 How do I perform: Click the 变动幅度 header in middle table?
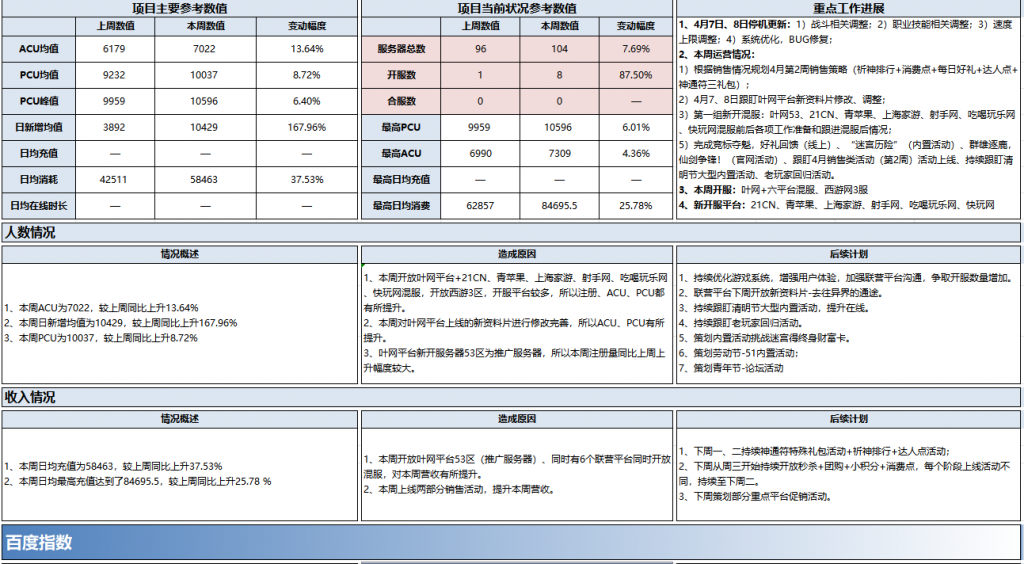pyautogui.click(x=635, y=27)
